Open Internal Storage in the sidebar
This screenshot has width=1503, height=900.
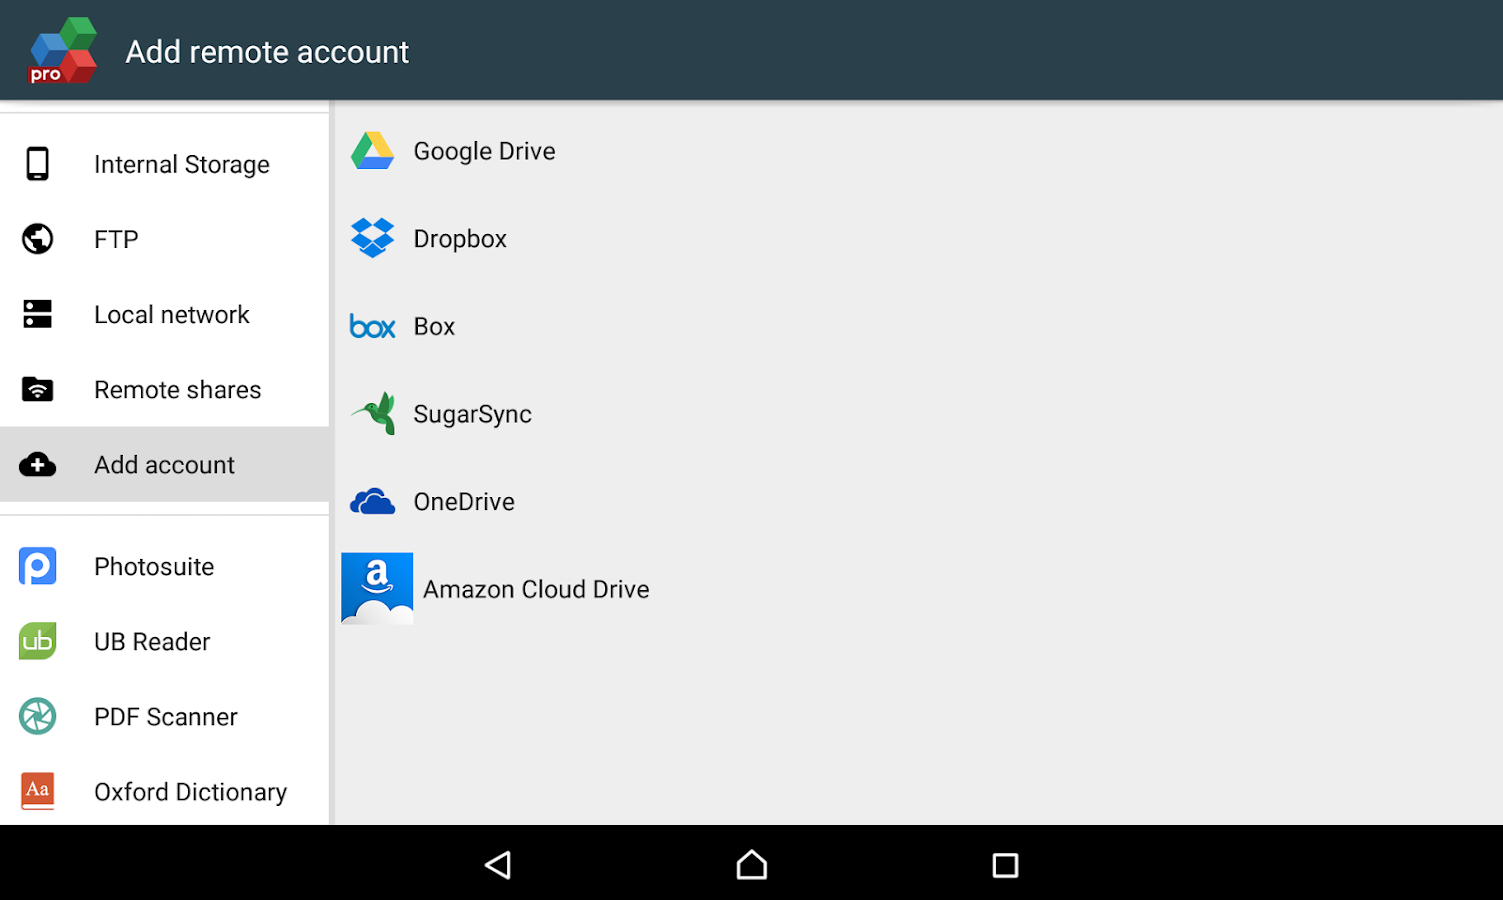(x=164, y=164)
